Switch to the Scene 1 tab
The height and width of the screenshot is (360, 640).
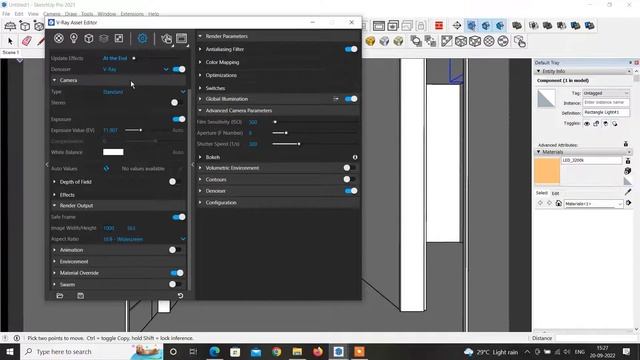(10, 53)
